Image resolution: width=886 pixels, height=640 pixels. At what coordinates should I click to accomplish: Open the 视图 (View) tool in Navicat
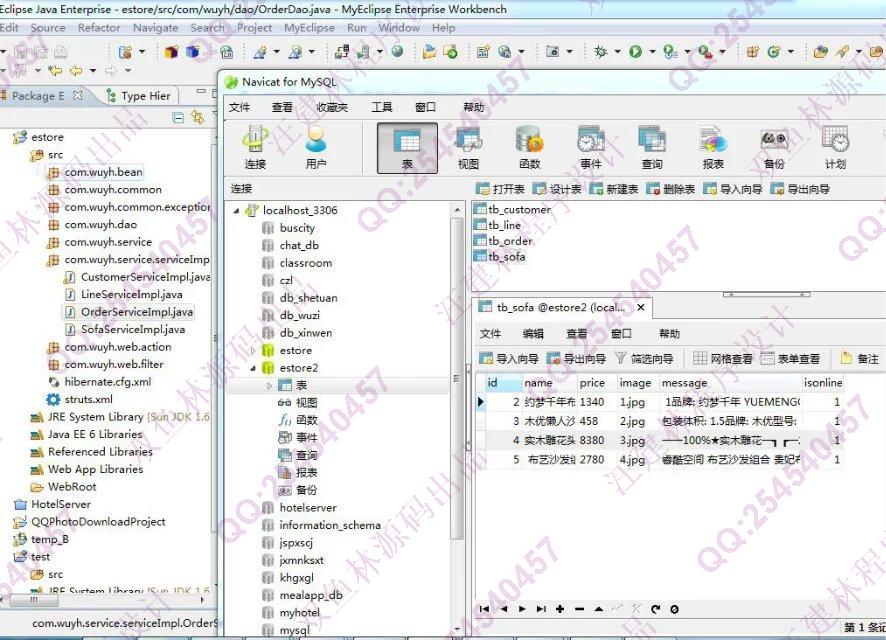(468, 147)
